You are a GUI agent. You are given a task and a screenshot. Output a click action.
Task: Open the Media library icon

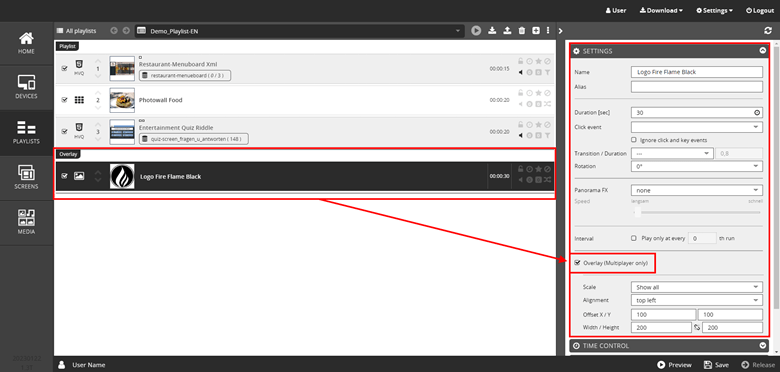click(26, 222)
